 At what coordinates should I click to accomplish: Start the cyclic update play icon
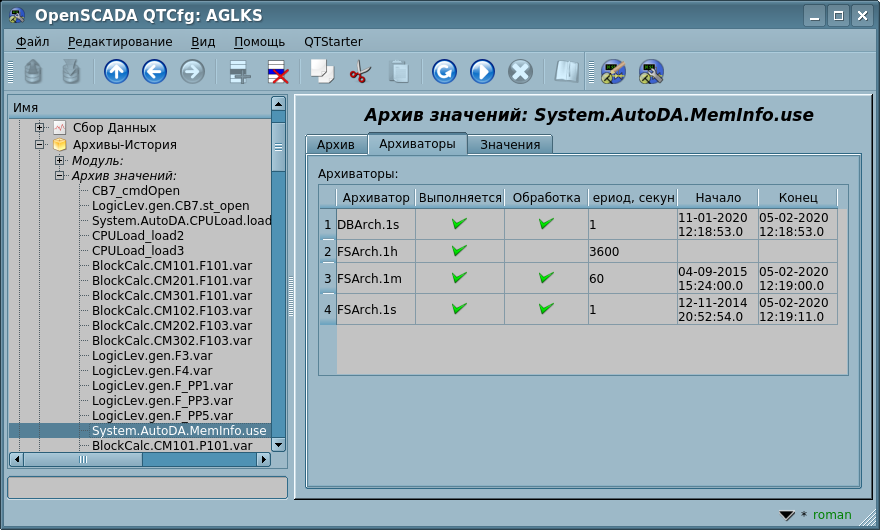[482, 72]
